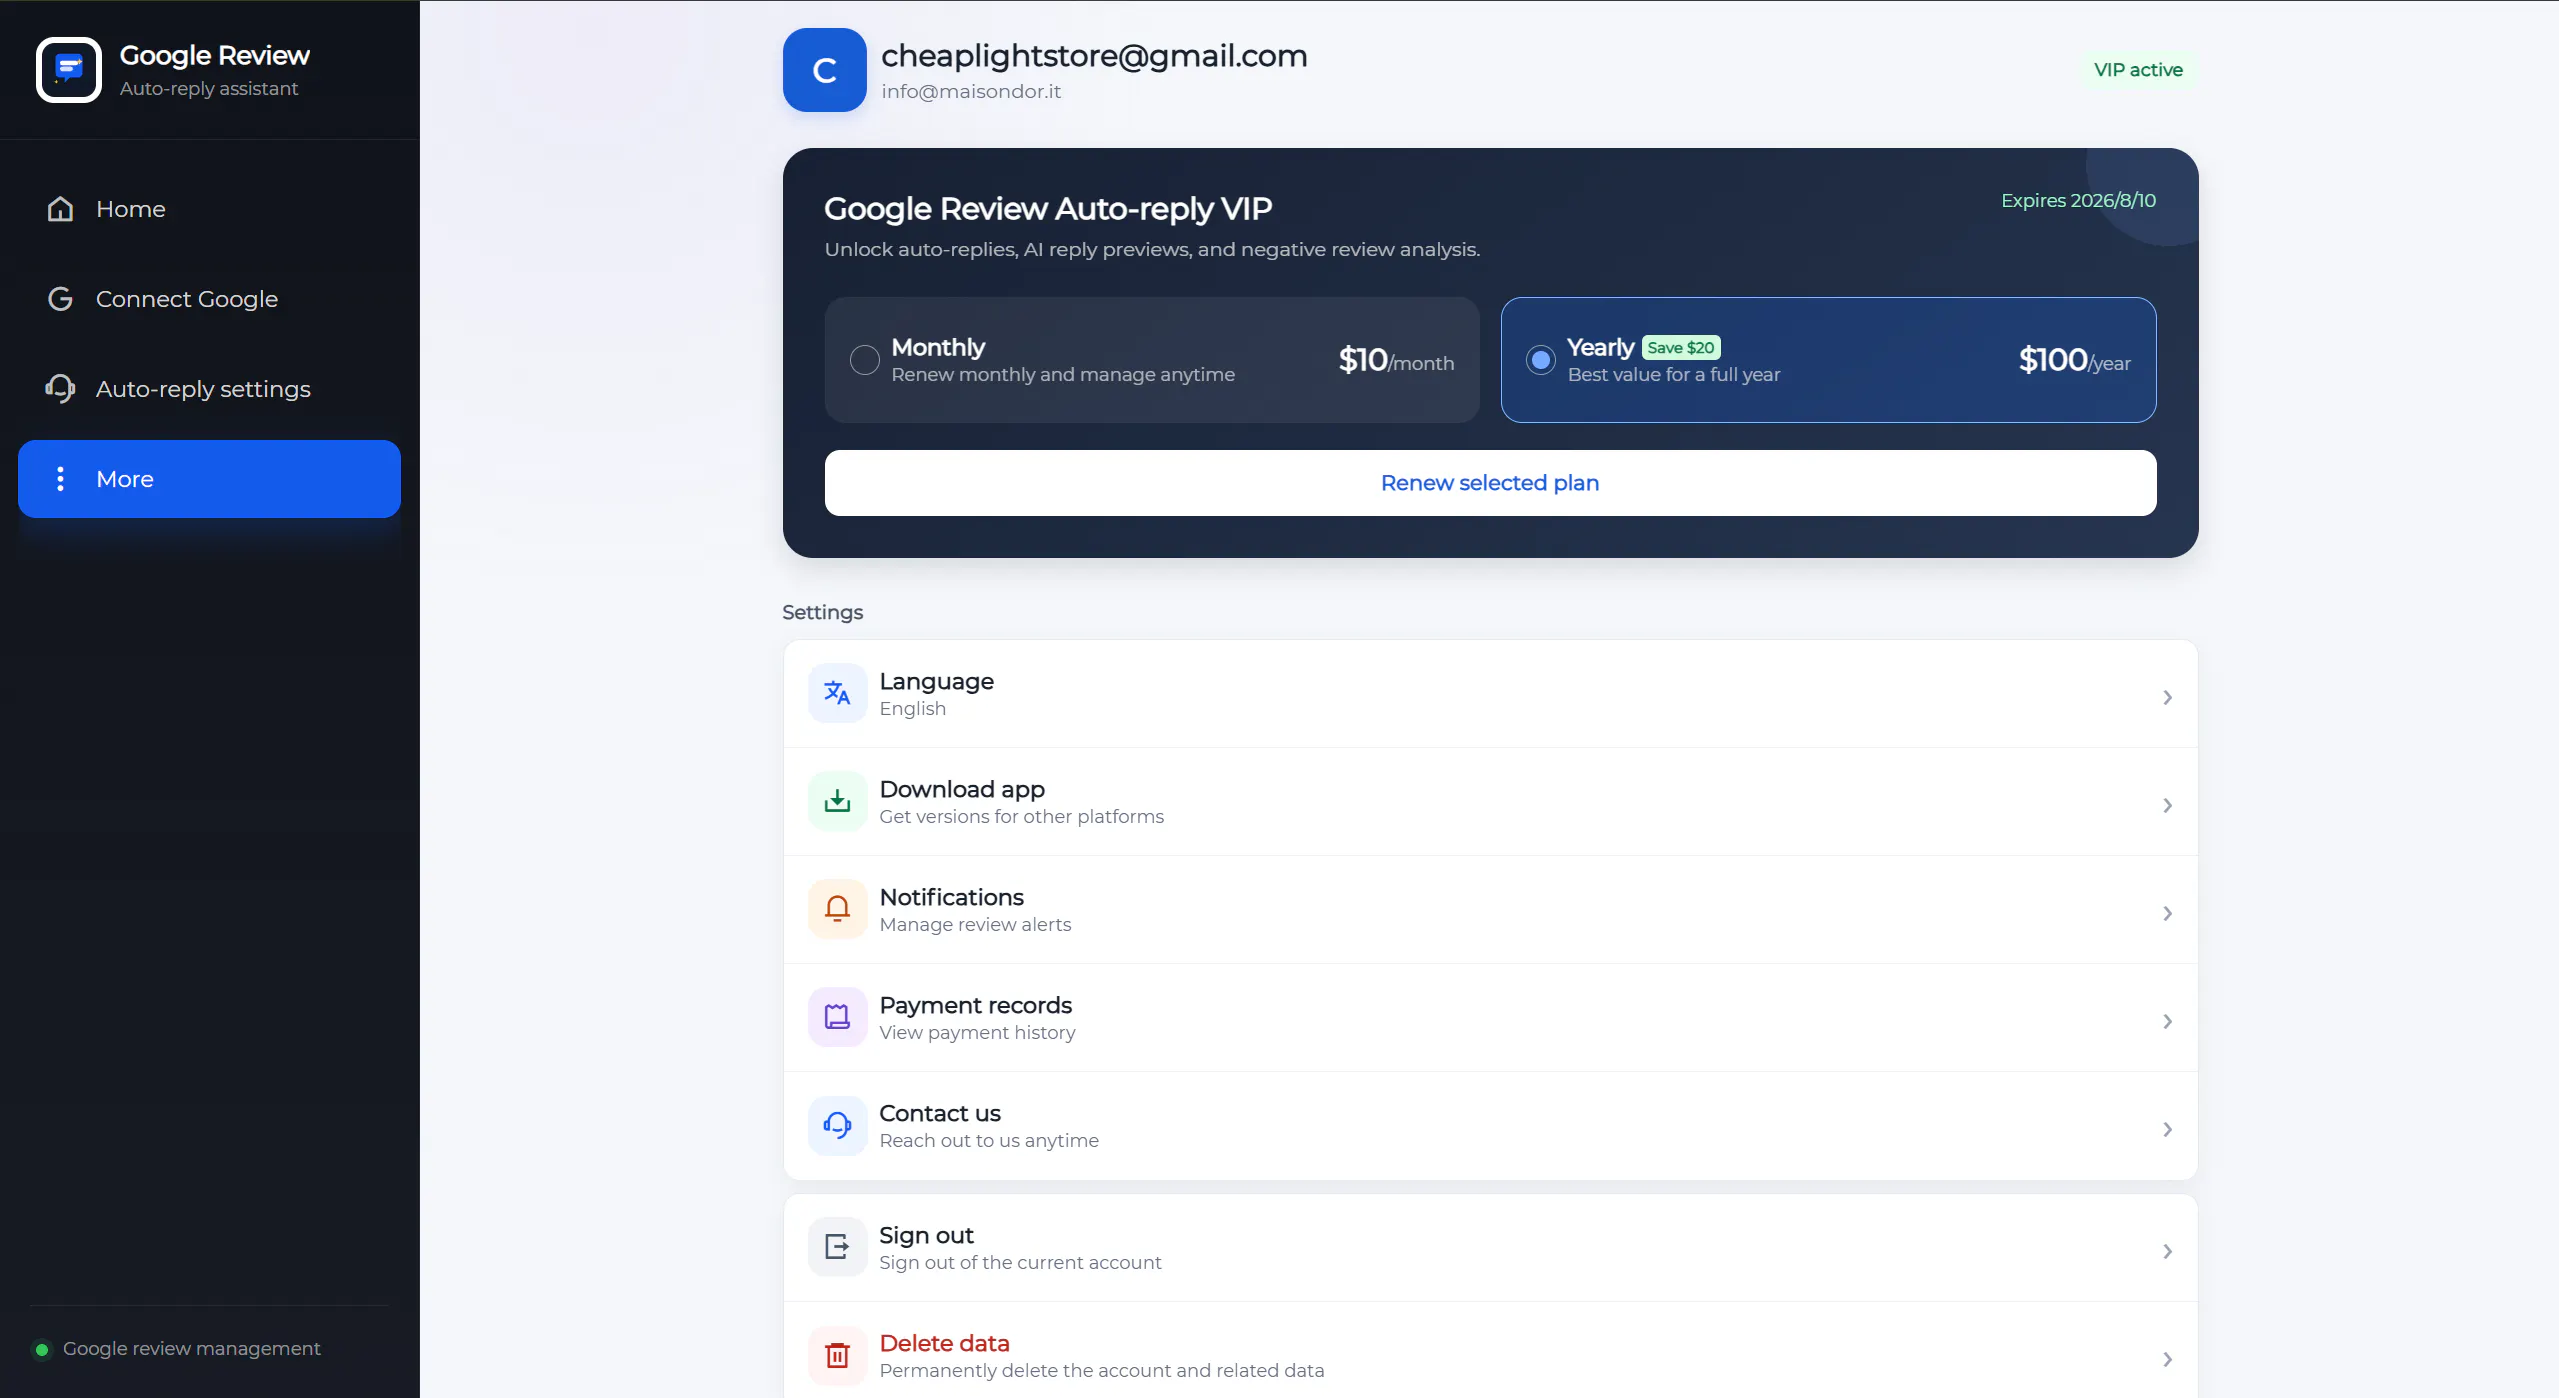
Task: Click the Expires 2026/8/10 text
Action: [2078, 201]
